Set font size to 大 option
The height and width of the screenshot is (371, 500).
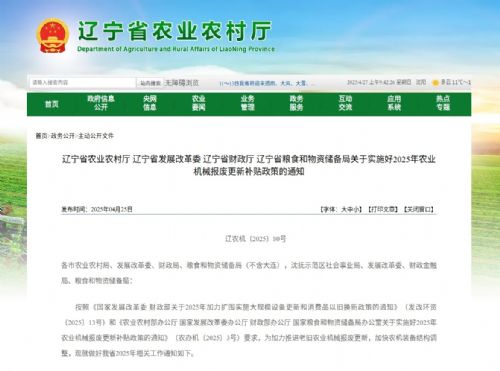[344, 209]
